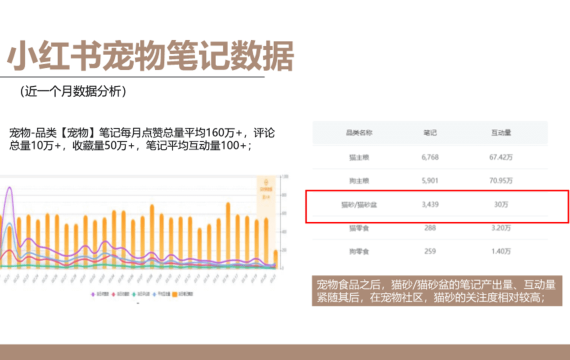Select the value 30万

pos(501,205)
